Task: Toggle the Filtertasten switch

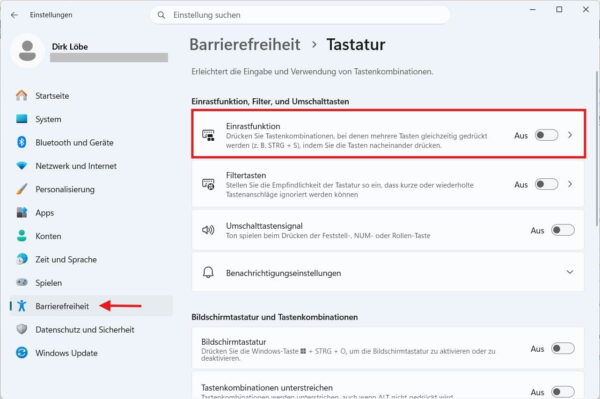Action: (546, 184)
